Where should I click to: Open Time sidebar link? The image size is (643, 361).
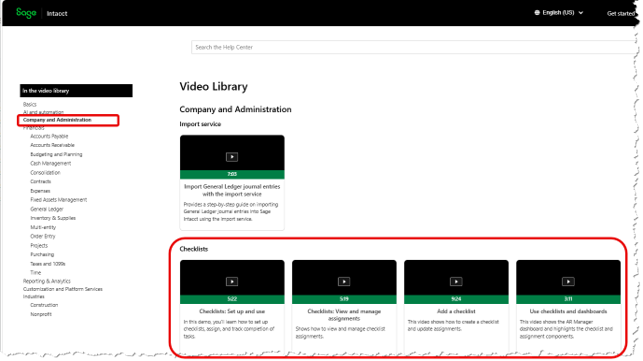pos(36,272)
